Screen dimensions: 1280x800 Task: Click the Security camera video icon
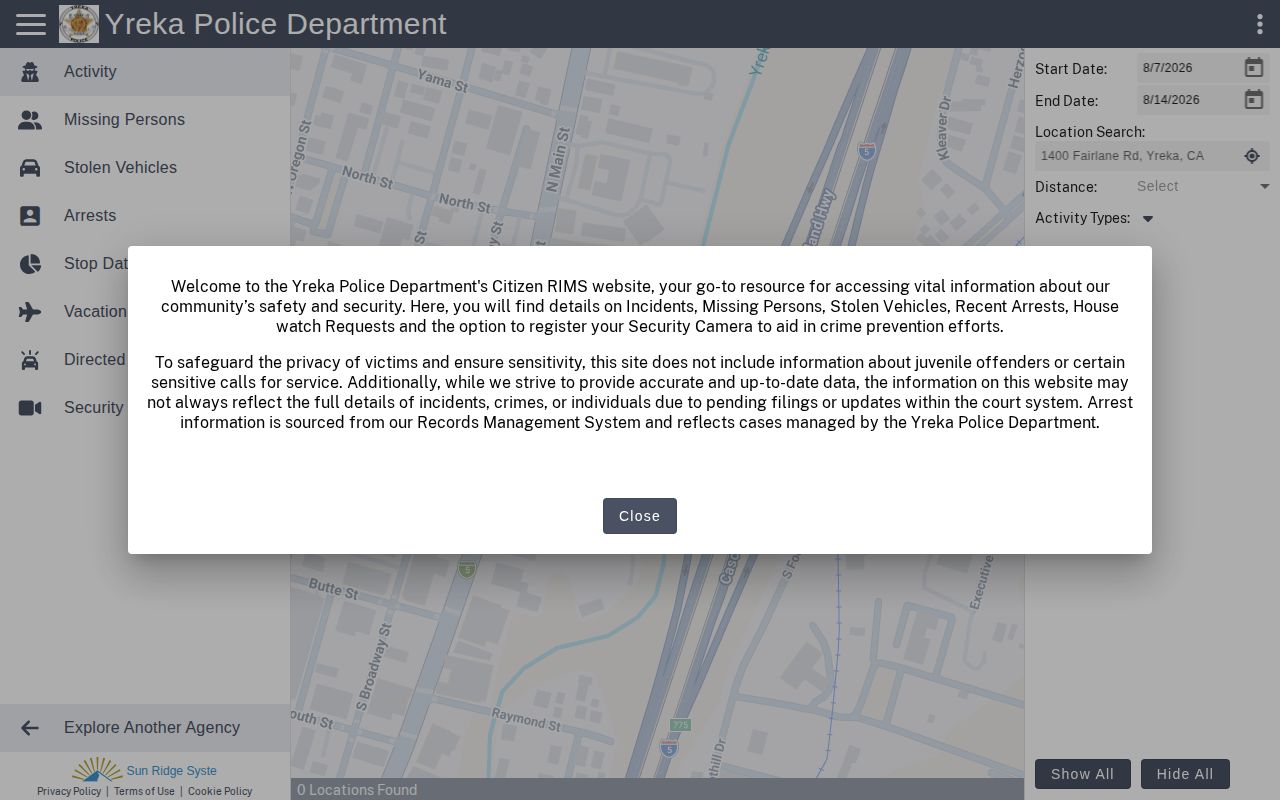[x=30, y=408]
